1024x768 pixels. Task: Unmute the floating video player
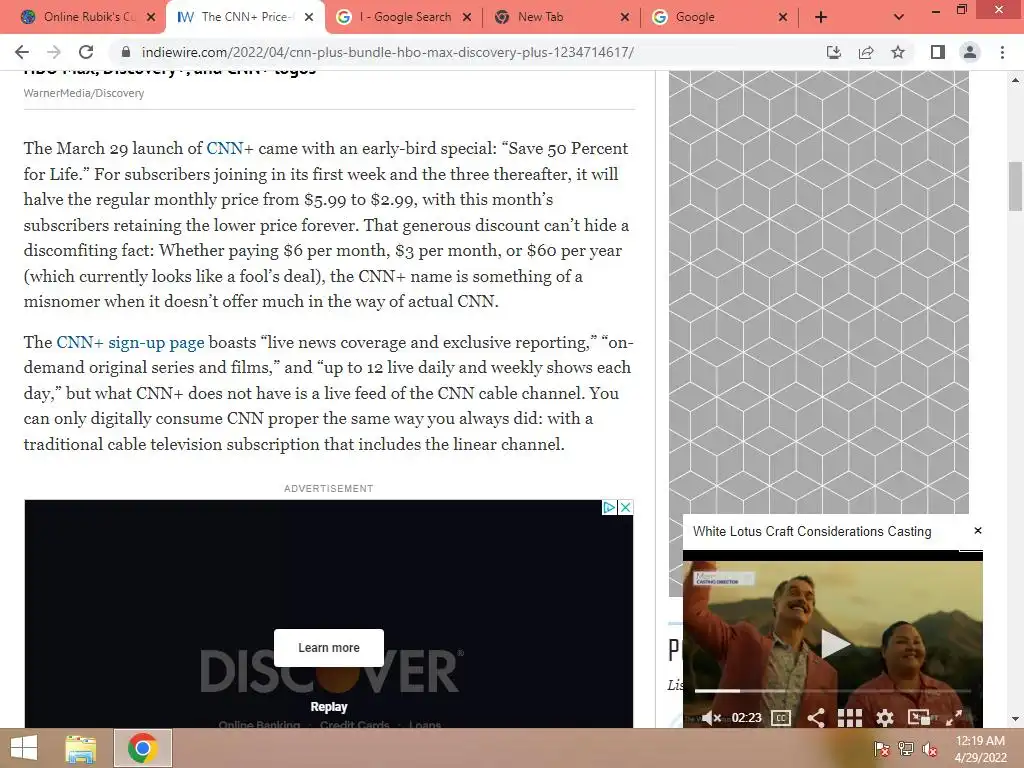pos(711,718)
